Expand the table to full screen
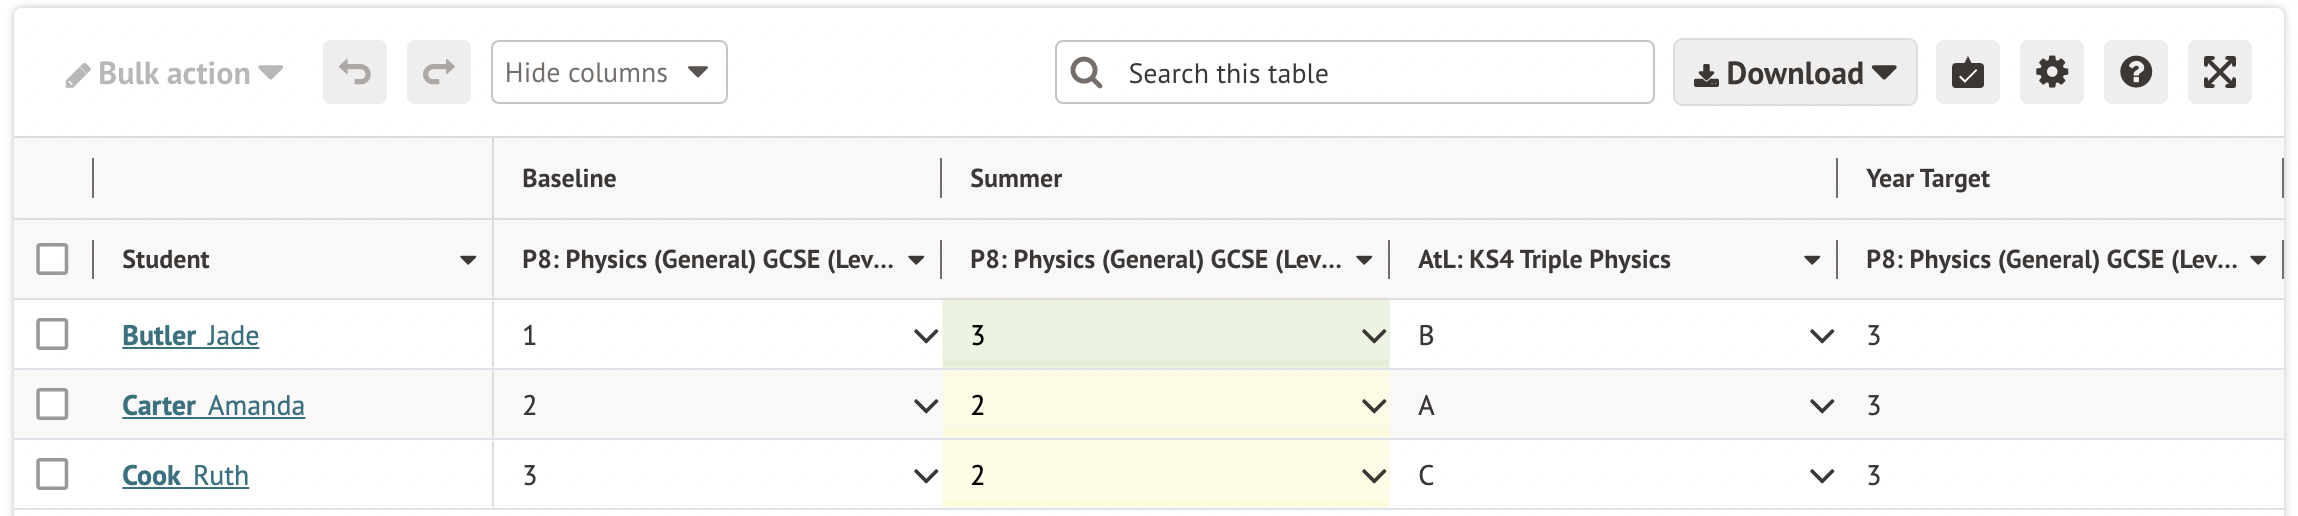 pos(2219,72)
